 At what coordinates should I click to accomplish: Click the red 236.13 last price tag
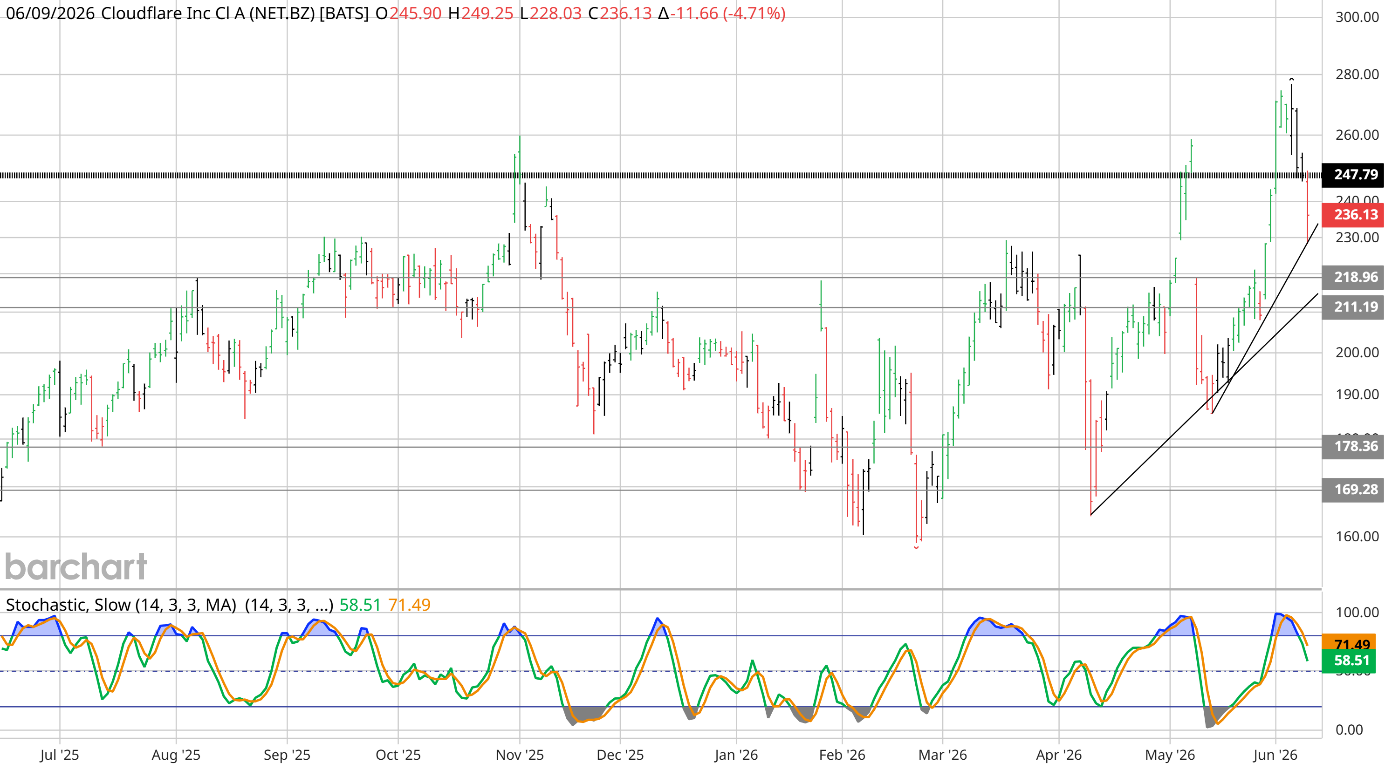coord(1353,214)
